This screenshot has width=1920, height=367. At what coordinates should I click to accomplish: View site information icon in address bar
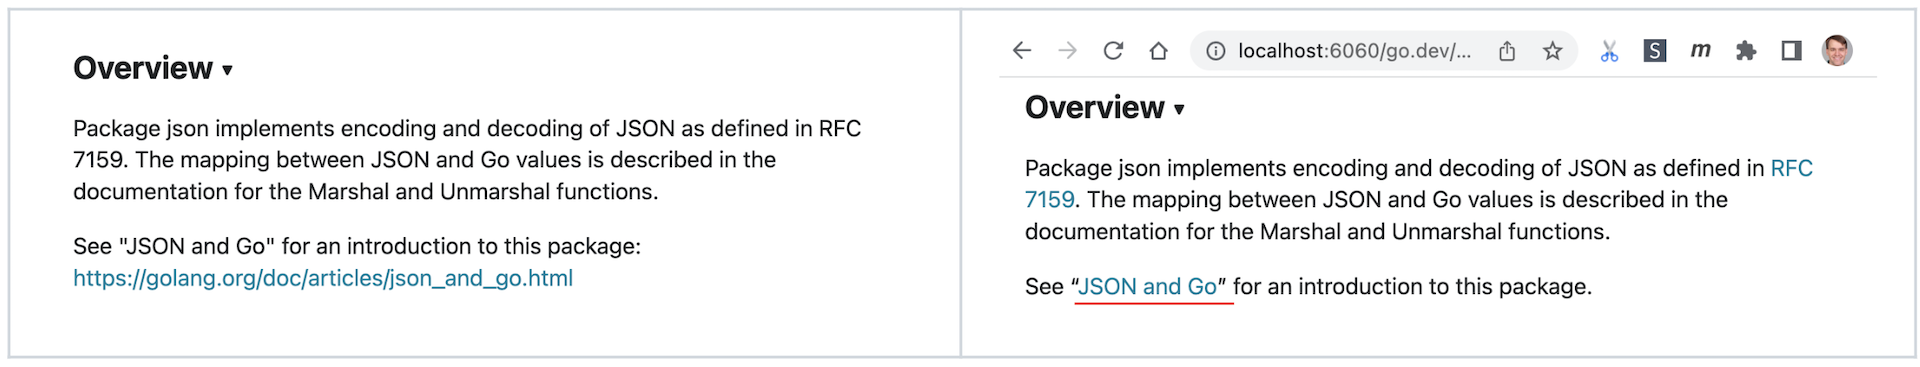[x=1215, y=51]
